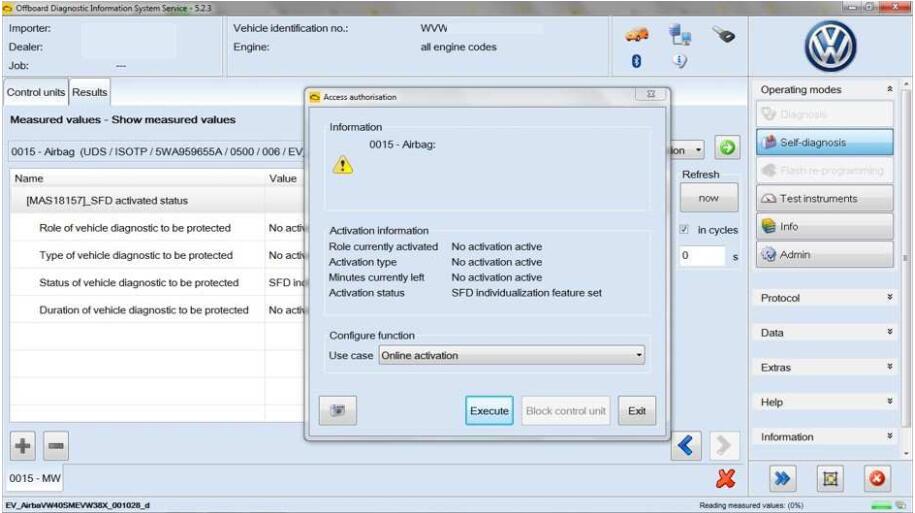915x513 pixels.
Task: Close the Access authorisation dialog
Action: (651, 94)
